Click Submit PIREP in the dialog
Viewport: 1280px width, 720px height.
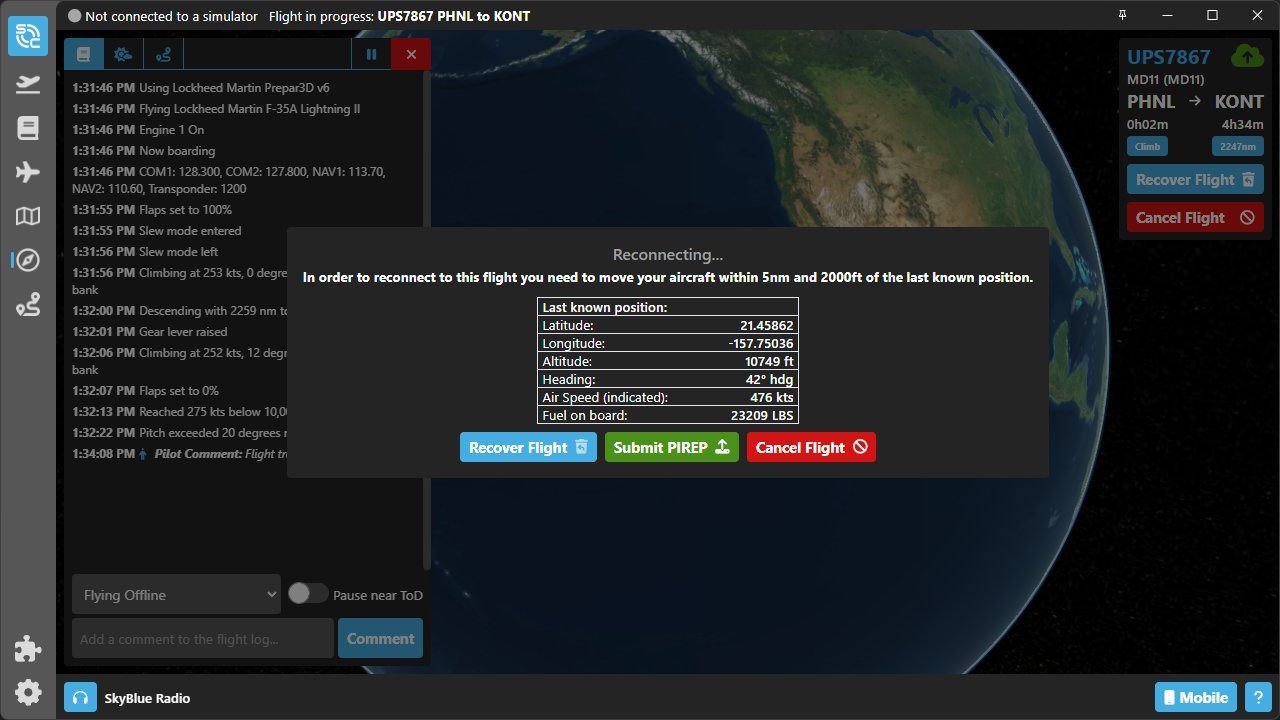(x=672, y=447)
